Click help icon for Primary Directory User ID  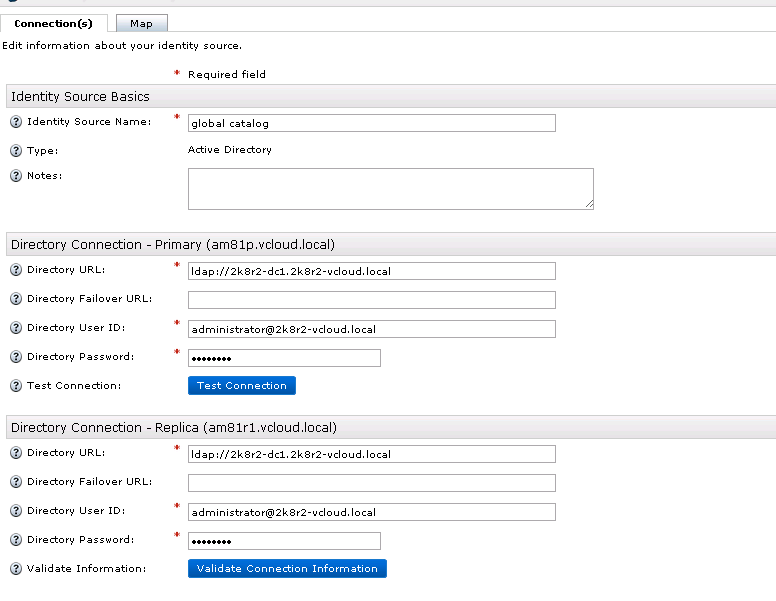click(x=16, y=328)
